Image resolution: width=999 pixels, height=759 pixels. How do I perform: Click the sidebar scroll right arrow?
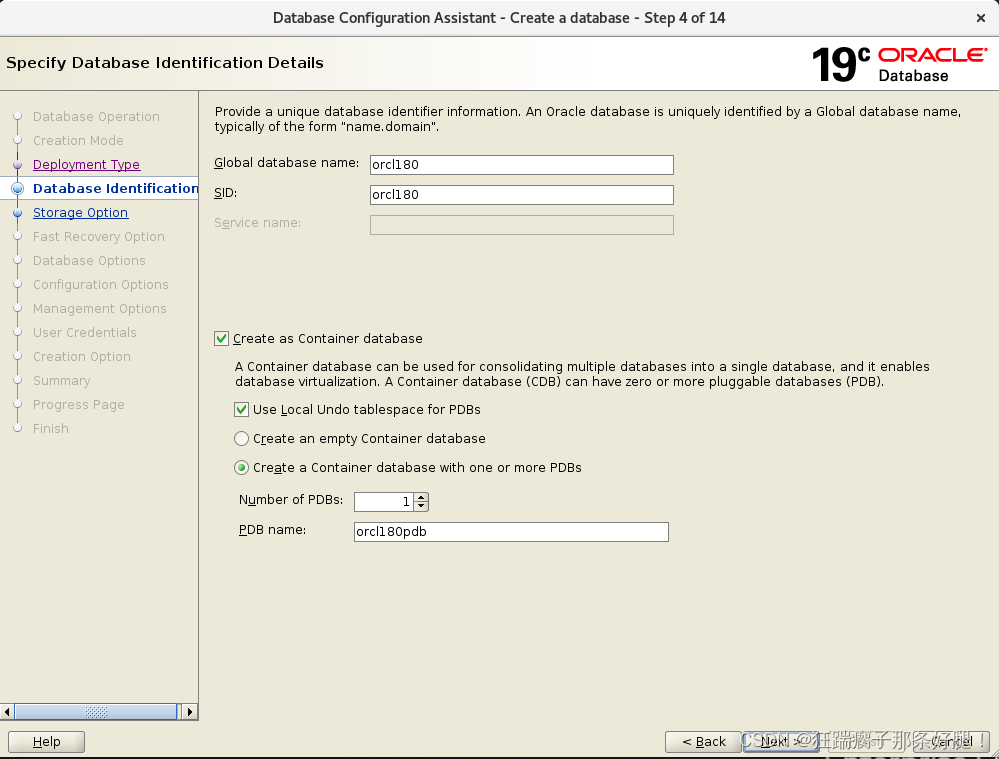(190, 711)
